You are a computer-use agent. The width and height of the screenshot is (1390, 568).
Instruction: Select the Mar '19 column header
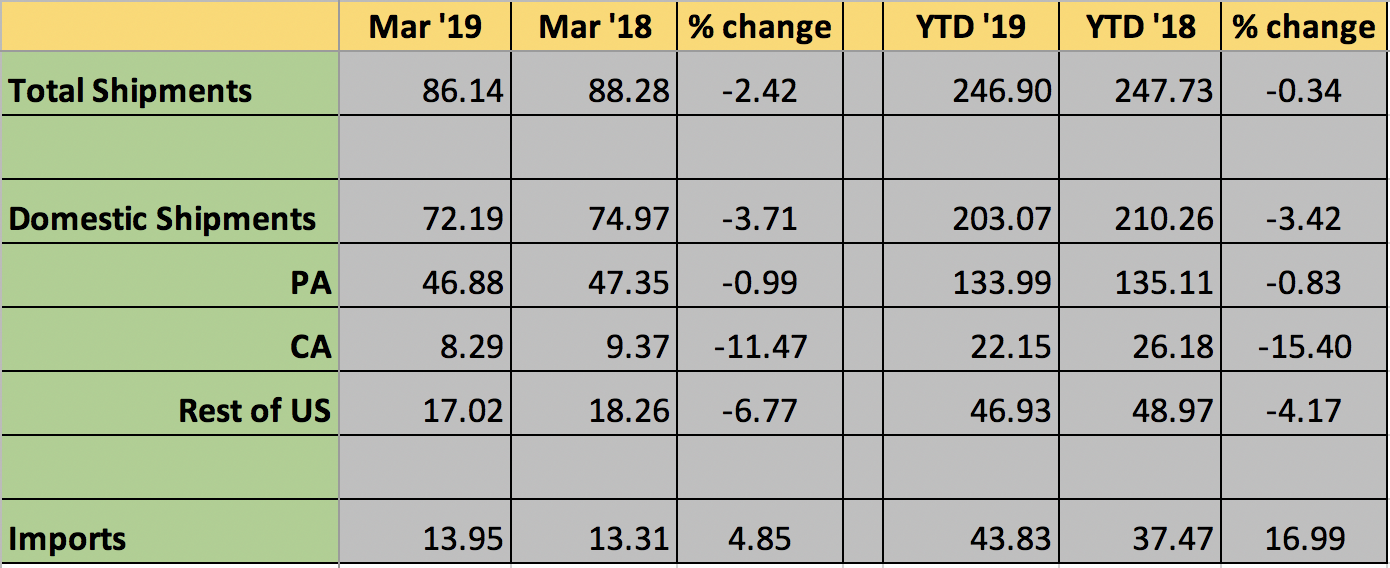tap(424, 26)
